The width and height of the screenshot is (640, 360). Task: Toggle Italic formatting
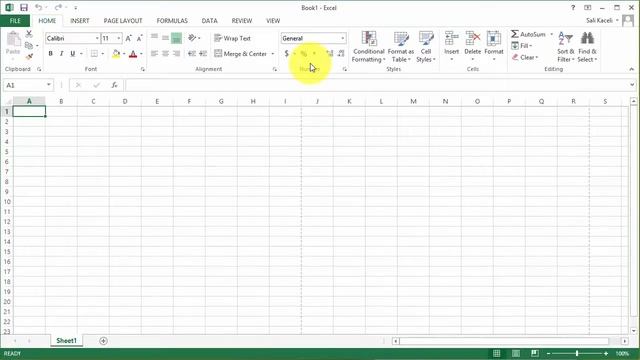pyautogui.click(x=62, y=54)
